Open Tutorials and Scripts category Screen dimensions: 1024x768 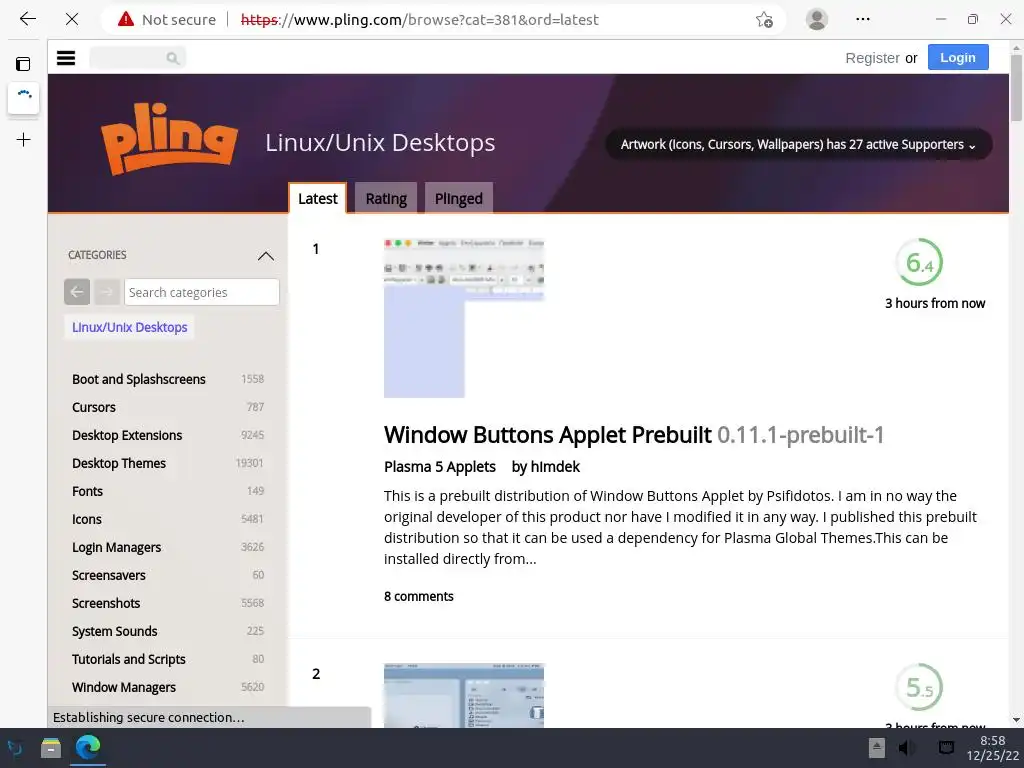[129, 660]
